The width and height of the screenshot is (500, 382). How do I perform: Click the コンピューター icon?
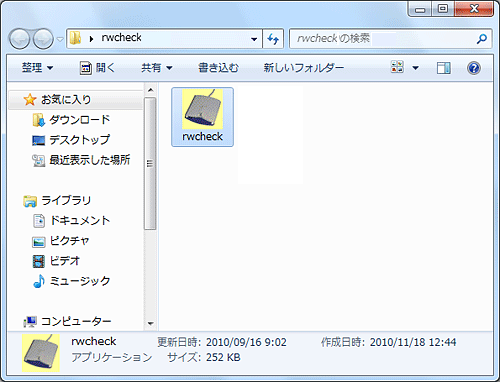click(30, 322)
